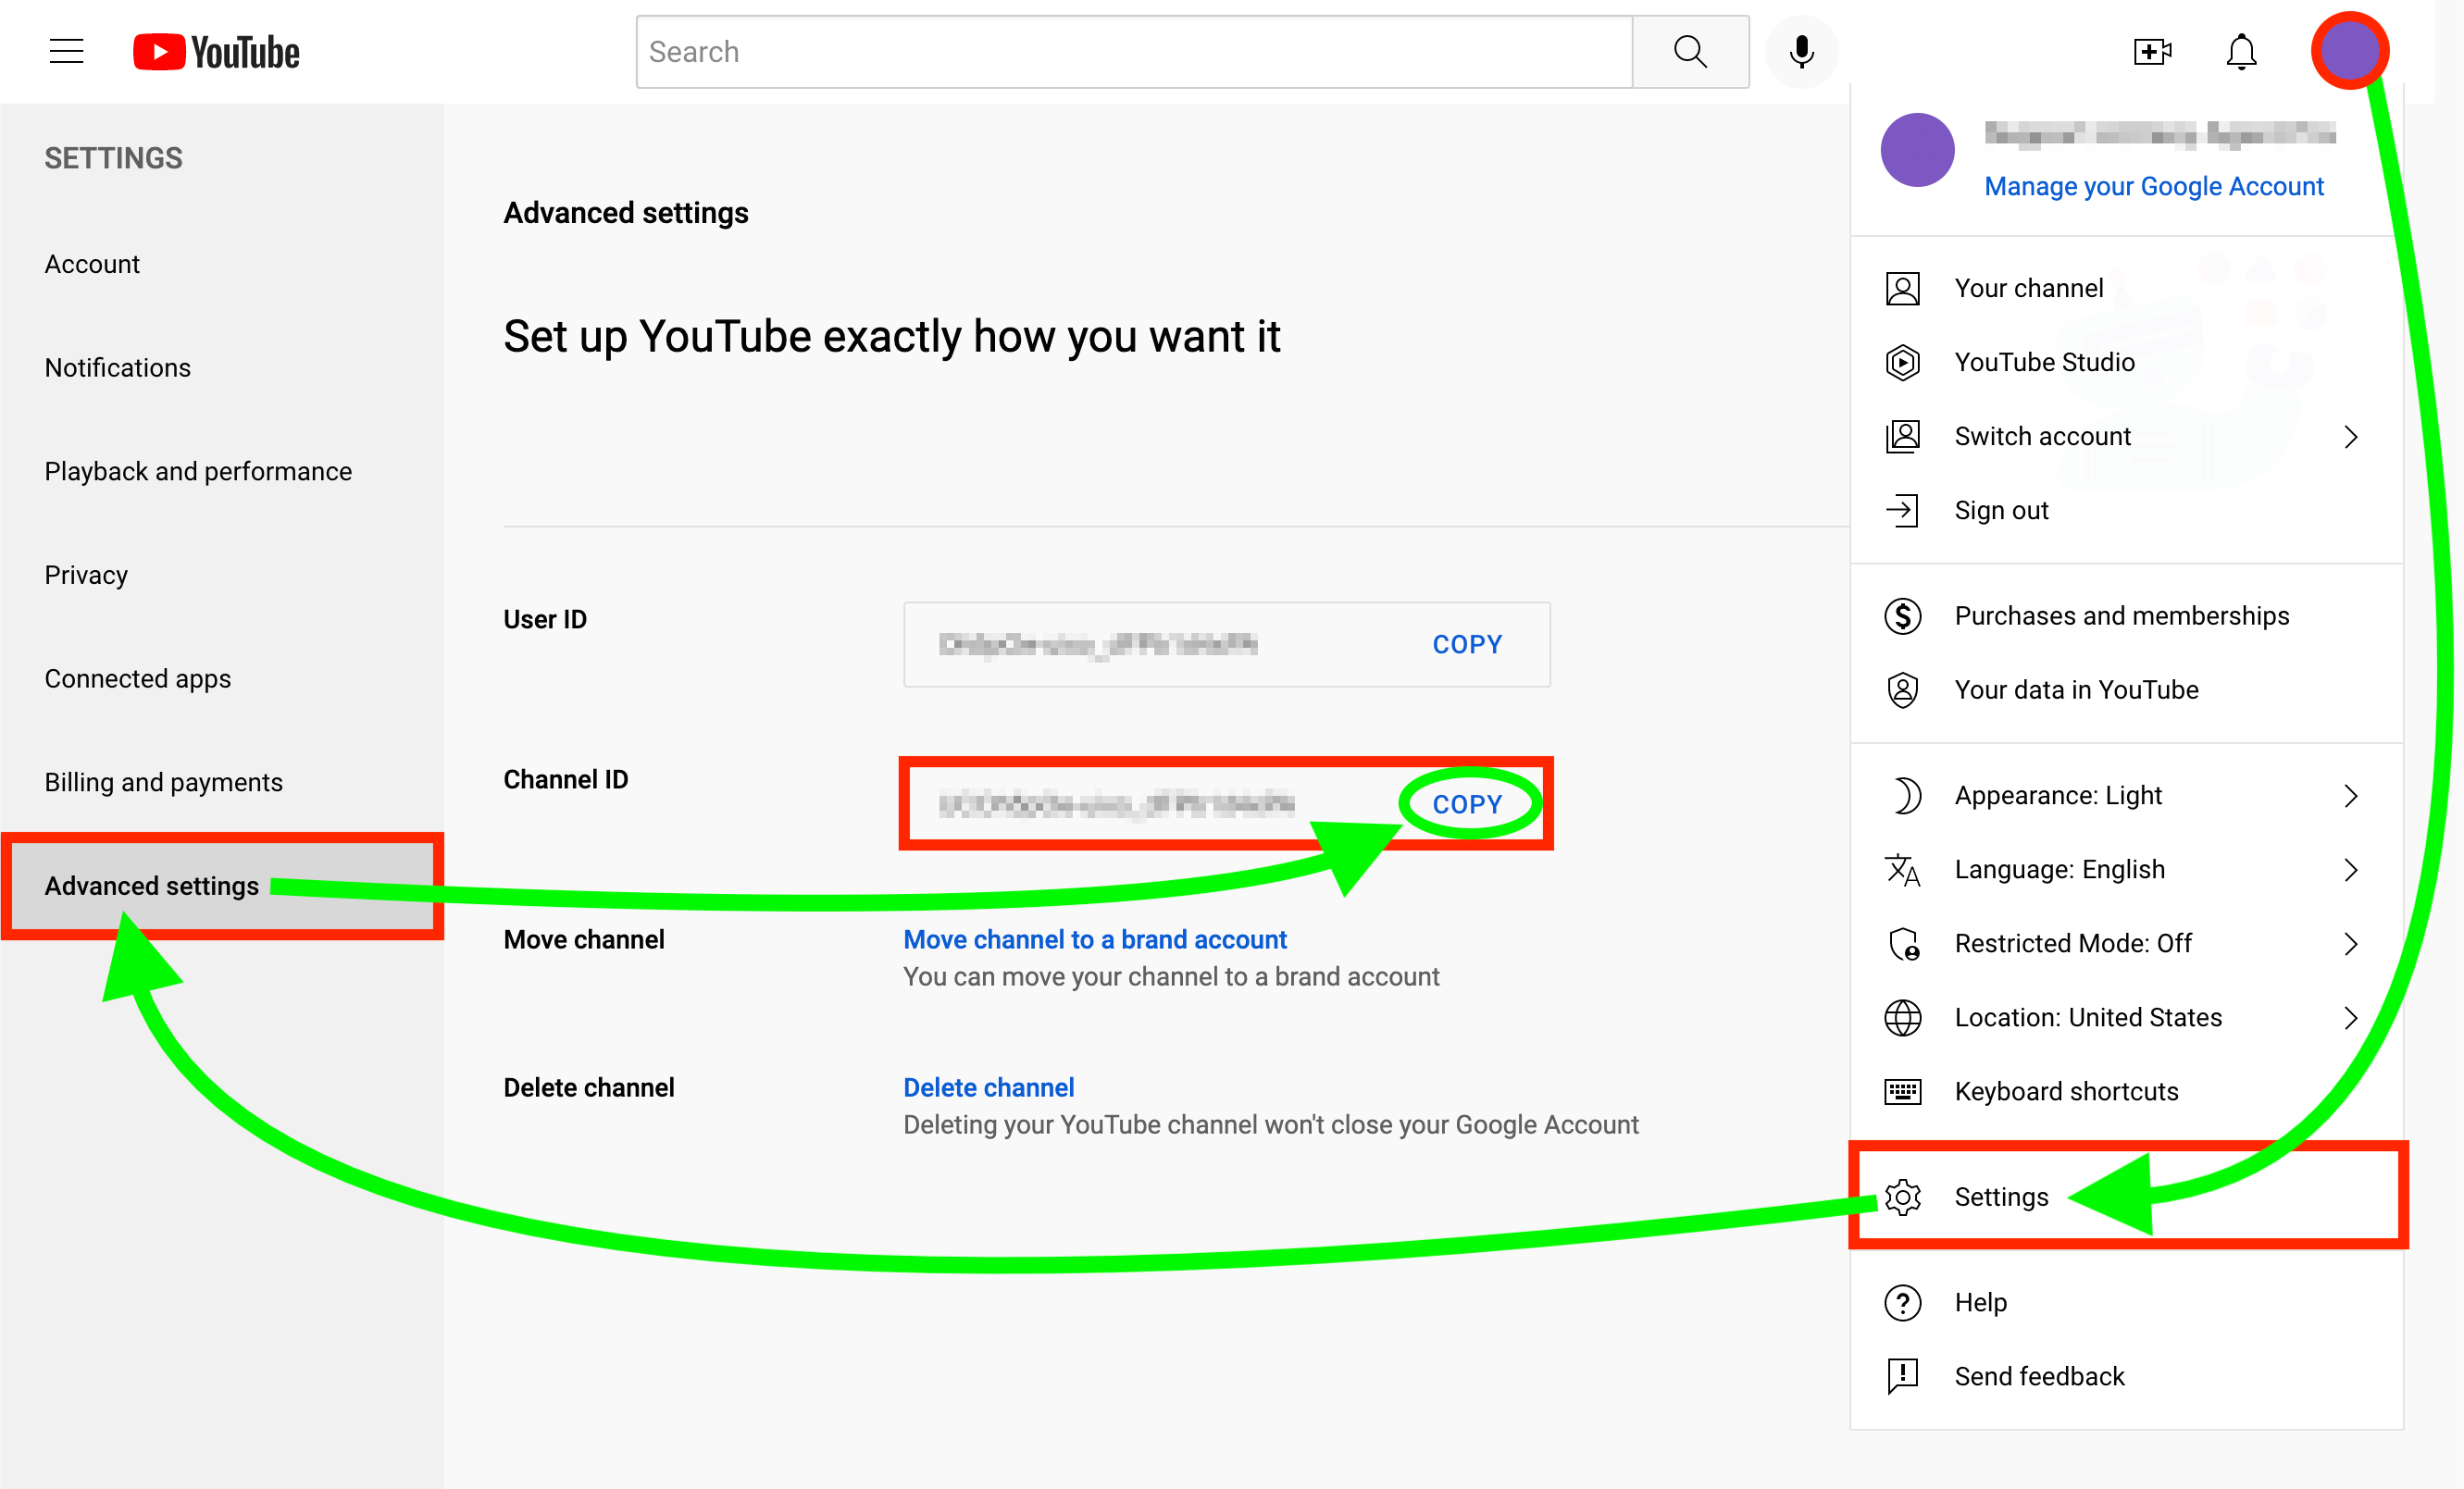Select Send feedback entry
The width and height of the screenshot is (2464, 1489).
pyautogui.click(x=2126, y=1377)
